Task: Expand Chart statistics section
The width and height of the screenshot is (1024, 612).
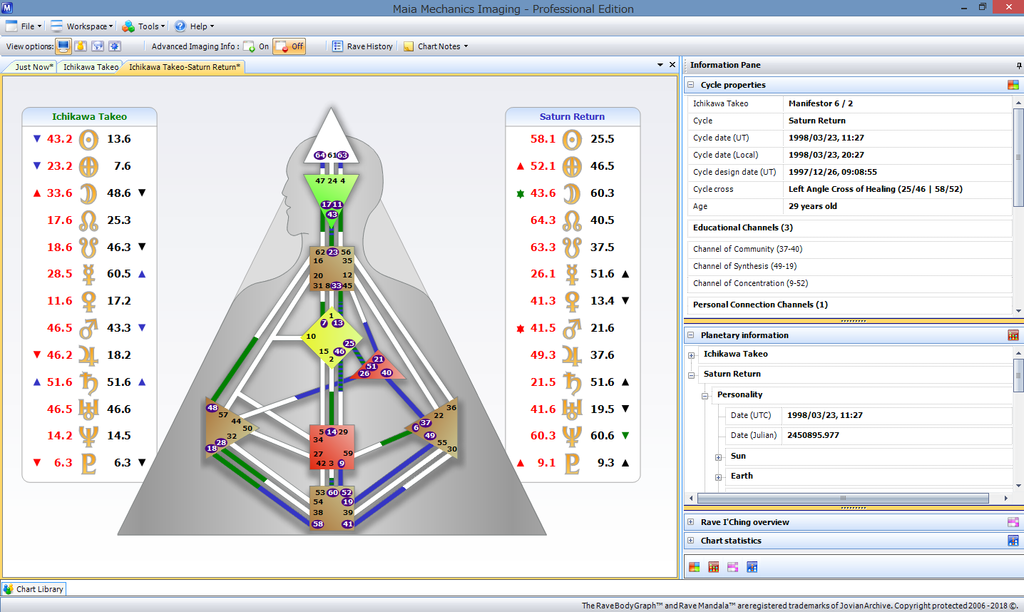Action: 691,541
